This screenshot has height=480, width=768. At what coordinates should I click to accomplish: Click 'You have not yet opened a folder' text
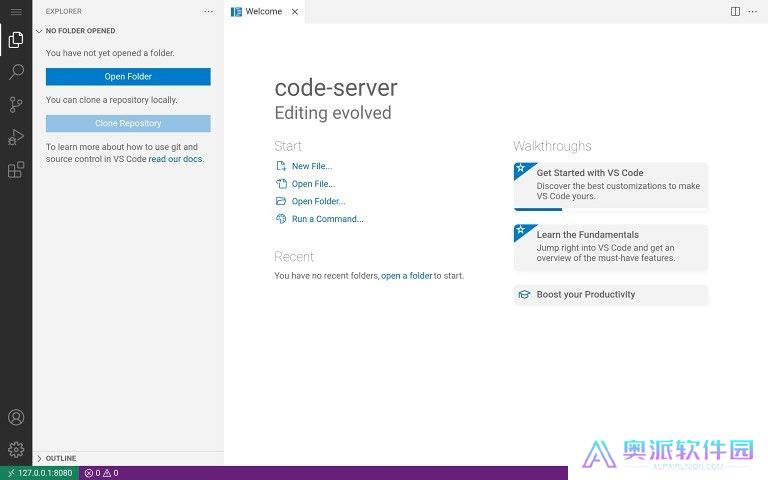pyautogui.click(x=110, y=53)
